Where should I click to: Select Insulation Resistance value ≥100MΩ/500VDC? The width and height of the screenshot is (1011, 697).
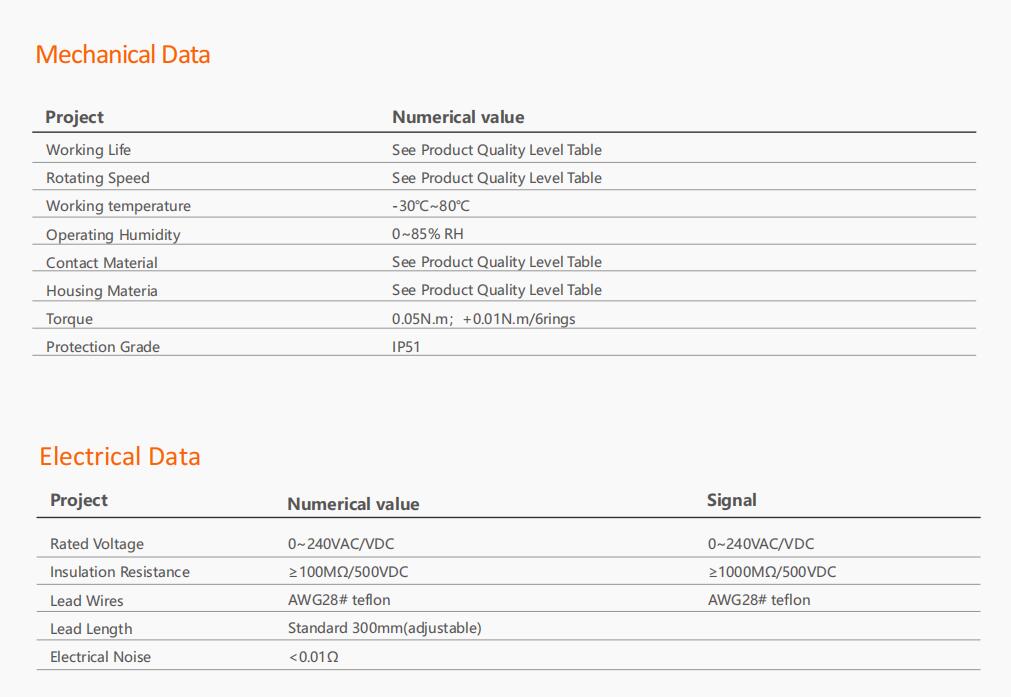pyautogui.click(x=348, y=572)
